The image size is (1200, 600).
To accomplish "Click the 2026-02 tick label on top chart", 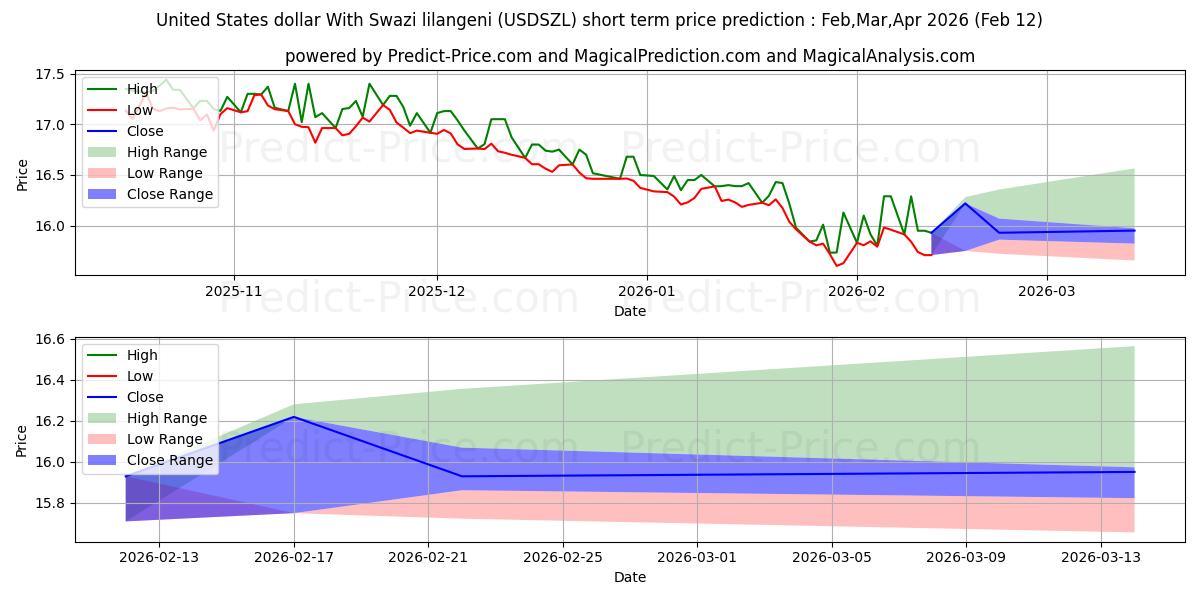I will 859,291.
